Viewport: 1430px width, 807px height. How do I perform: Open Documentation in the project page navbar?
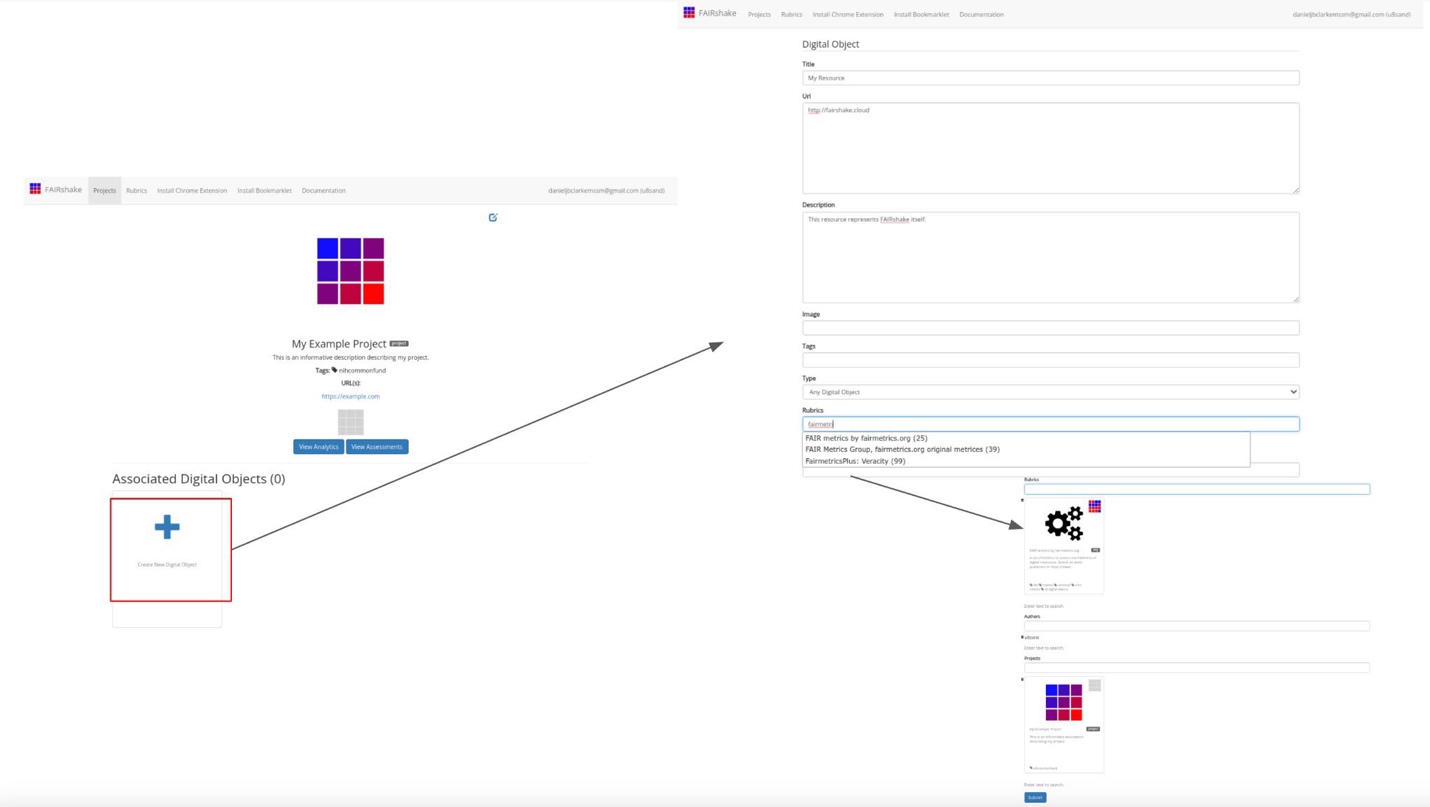pyautogui.click(x=324, y=190)
